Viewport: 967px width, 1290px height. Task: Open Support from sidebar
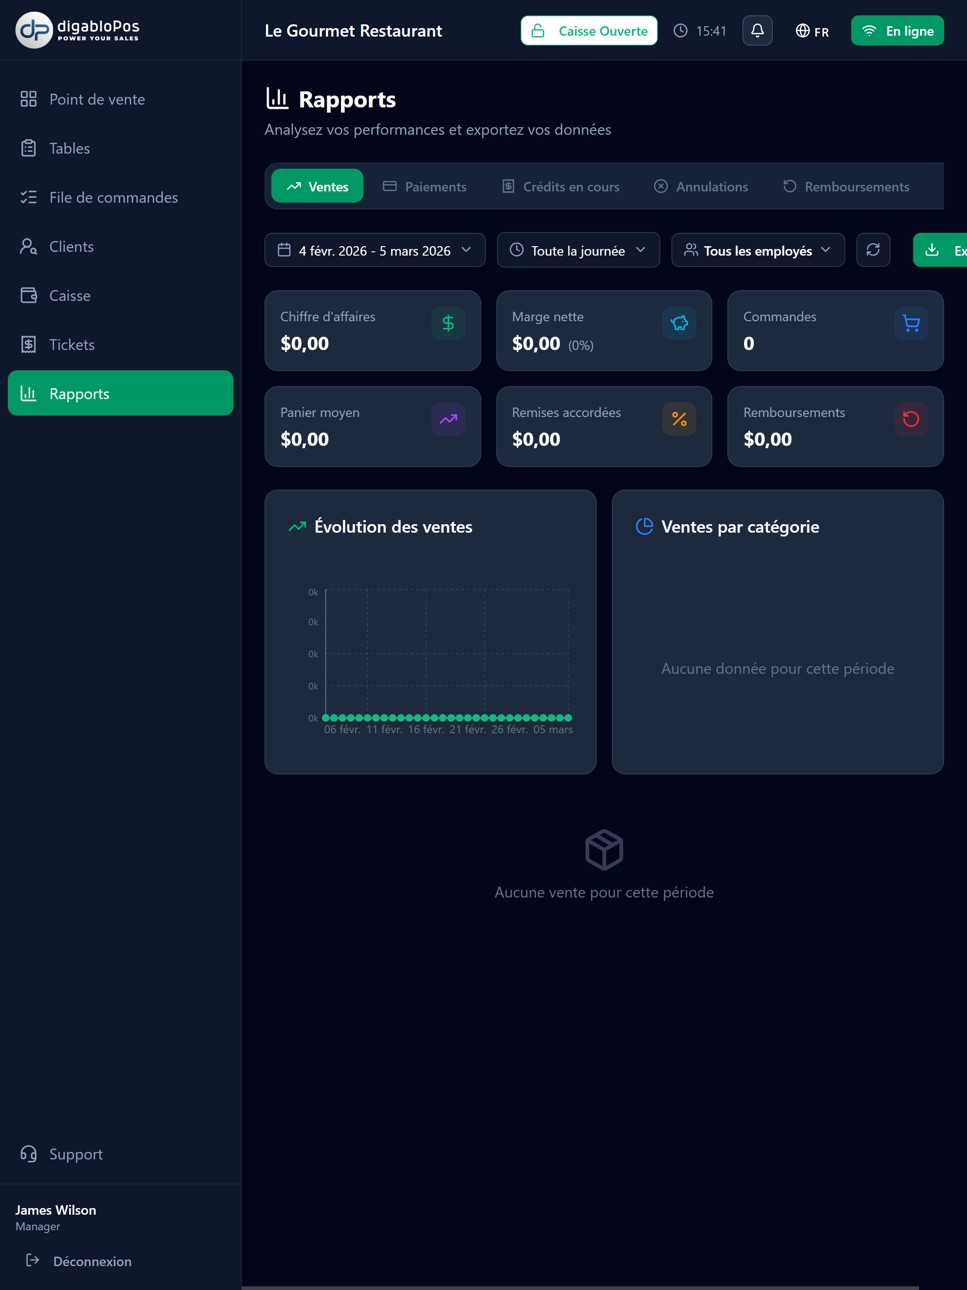(x=120, y=1154)
